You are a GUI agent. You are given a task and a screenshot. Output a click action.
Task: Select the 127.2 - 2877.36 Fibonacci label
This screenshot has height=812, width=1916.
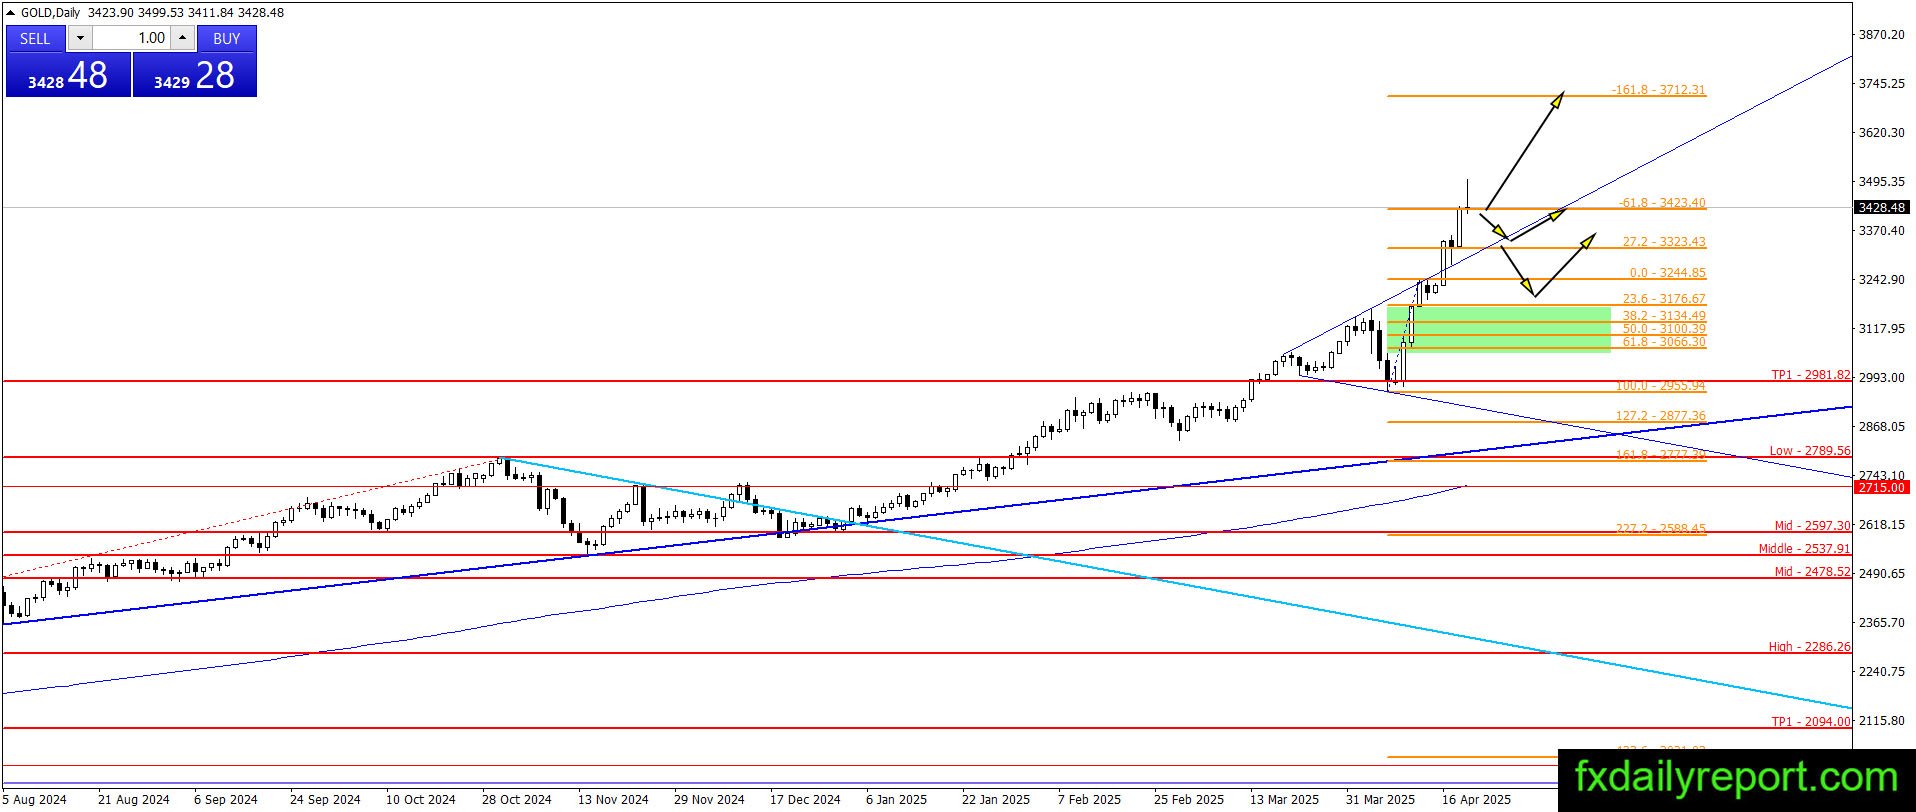pos(1661,416)
